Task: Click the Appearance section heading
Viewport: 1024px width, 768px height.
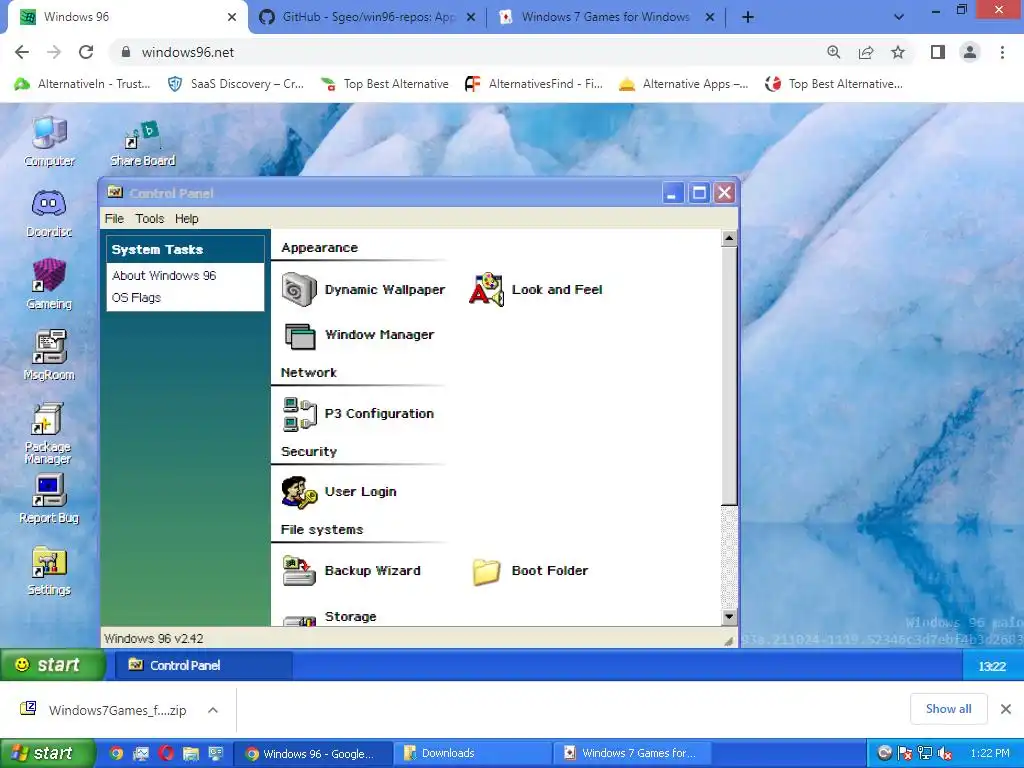Action: point(319,248)
